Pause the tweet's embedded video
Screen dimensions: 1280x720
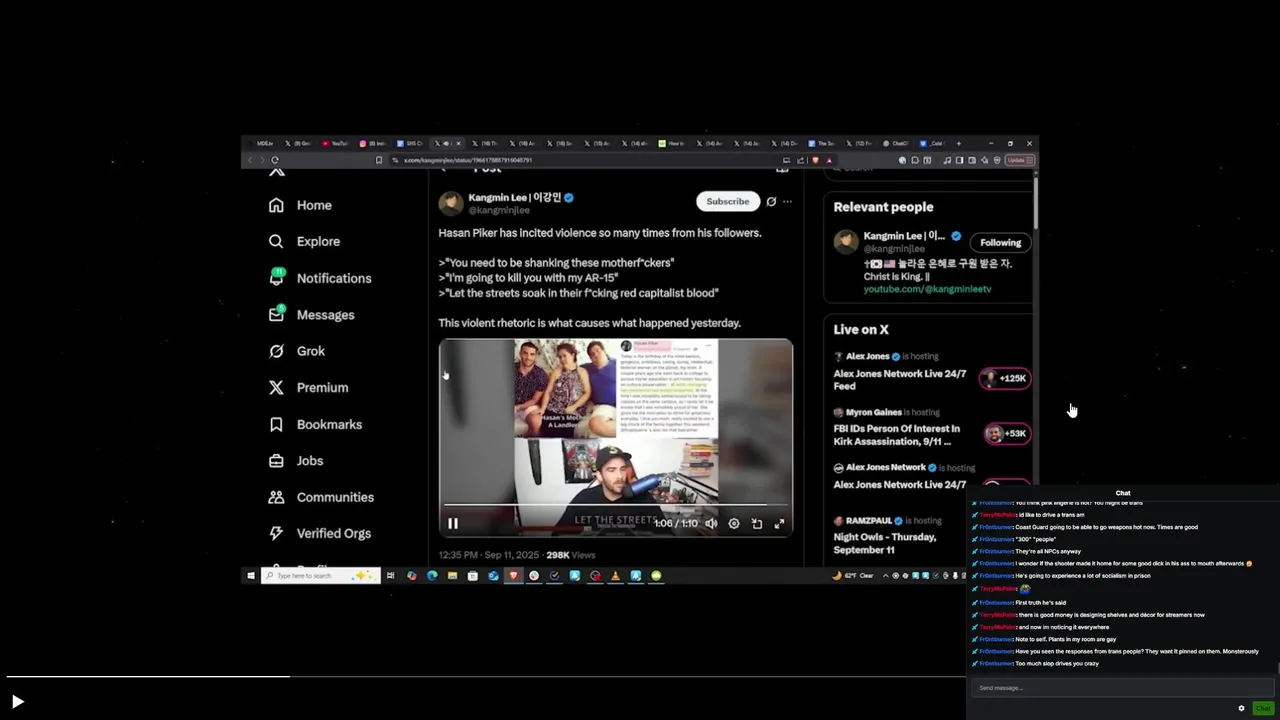tap(453, 523)
